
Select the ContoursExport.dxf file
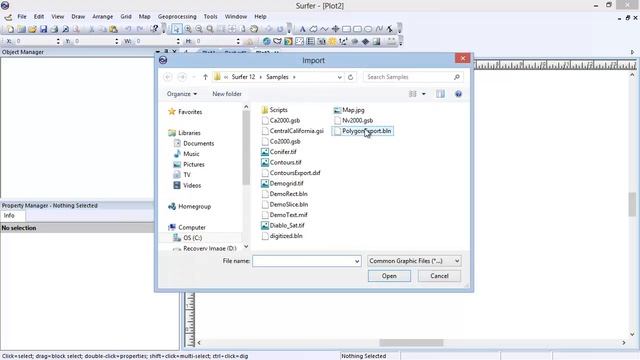tap(291, 173)
